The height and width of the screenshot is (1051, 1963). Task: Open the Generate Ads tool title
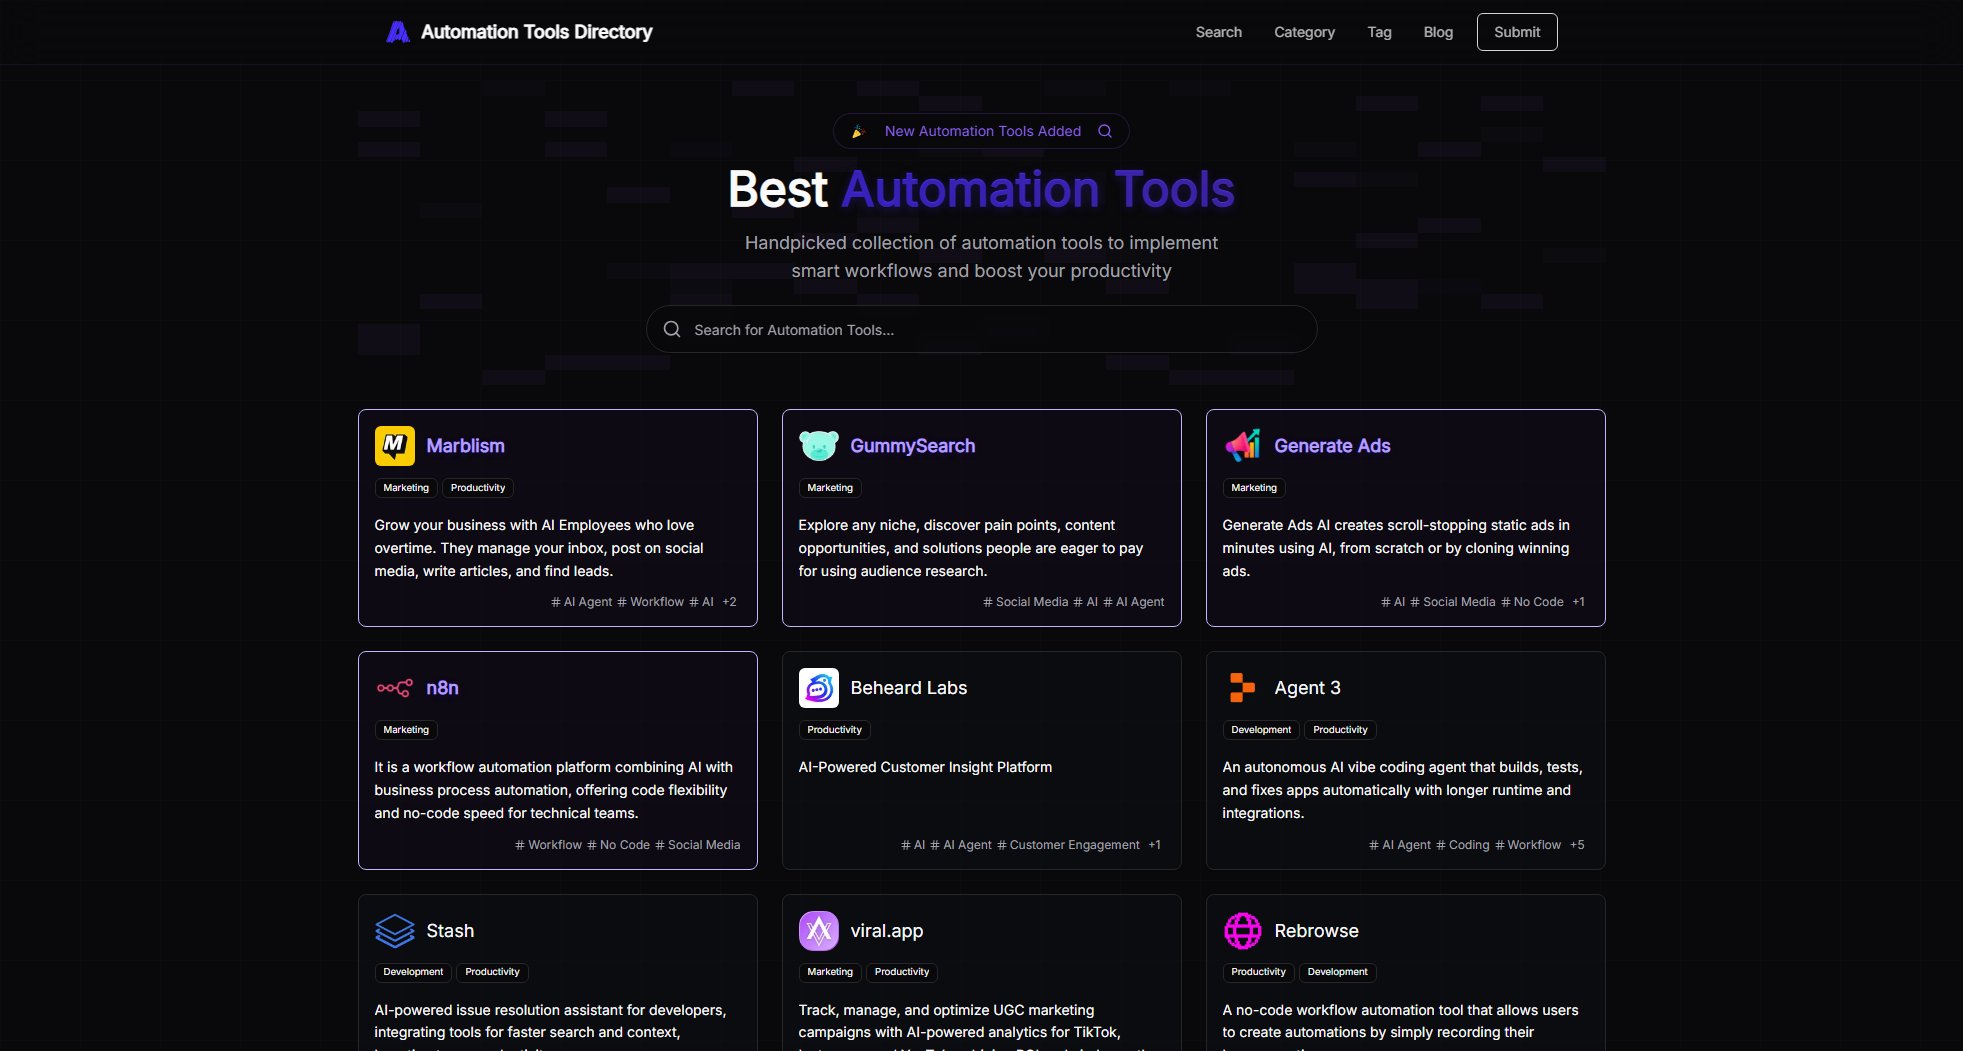click(1332, 446)
